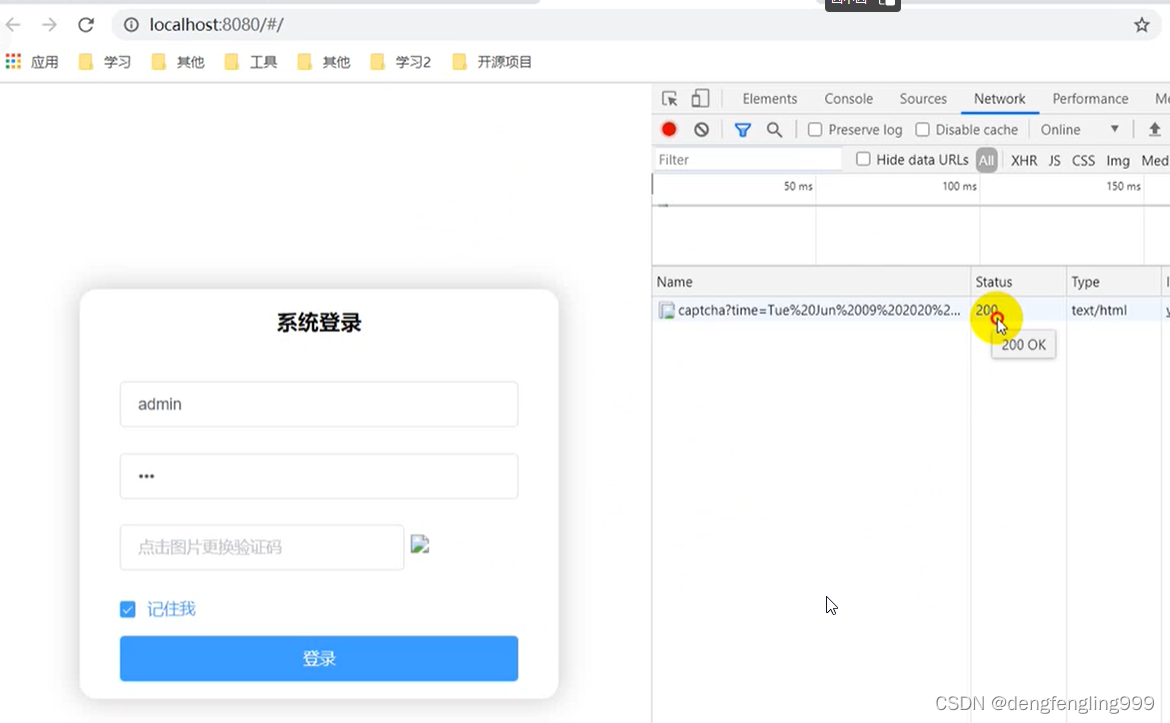Open the 开源项目 bookmark folder
This screenshot has width=1170, height=723.
pyautogui.click(x=492, y=62)
